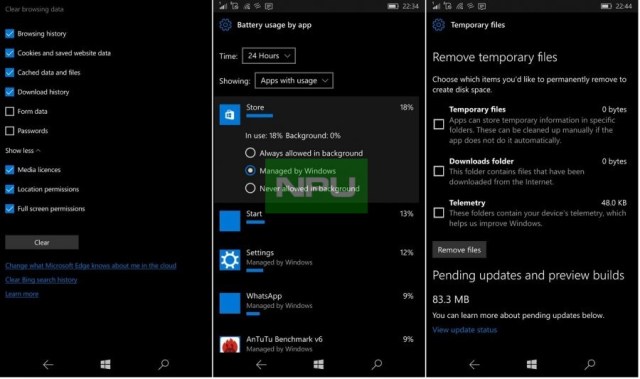Click the Start usage bar
Image resolution: width=640 pixels, height=379 pixels.
point(256,222)
